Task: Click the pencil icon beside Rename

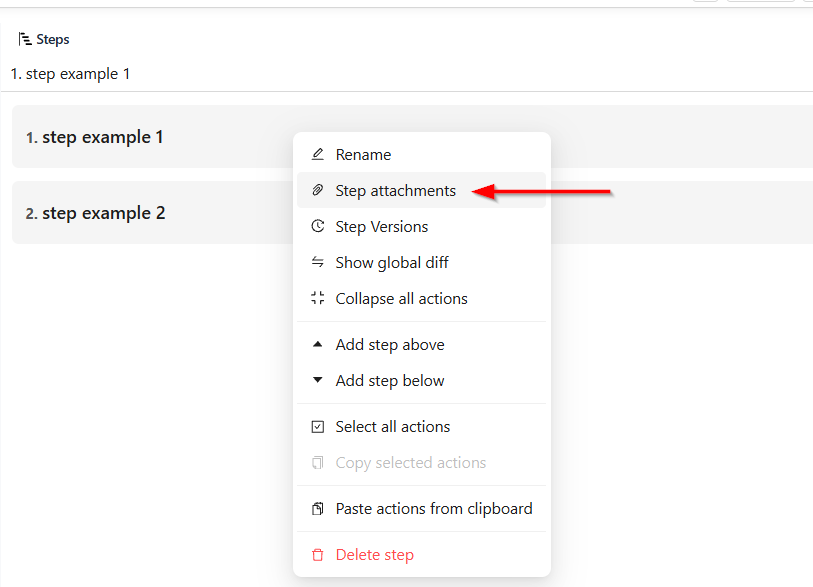Action: point(317,154)
